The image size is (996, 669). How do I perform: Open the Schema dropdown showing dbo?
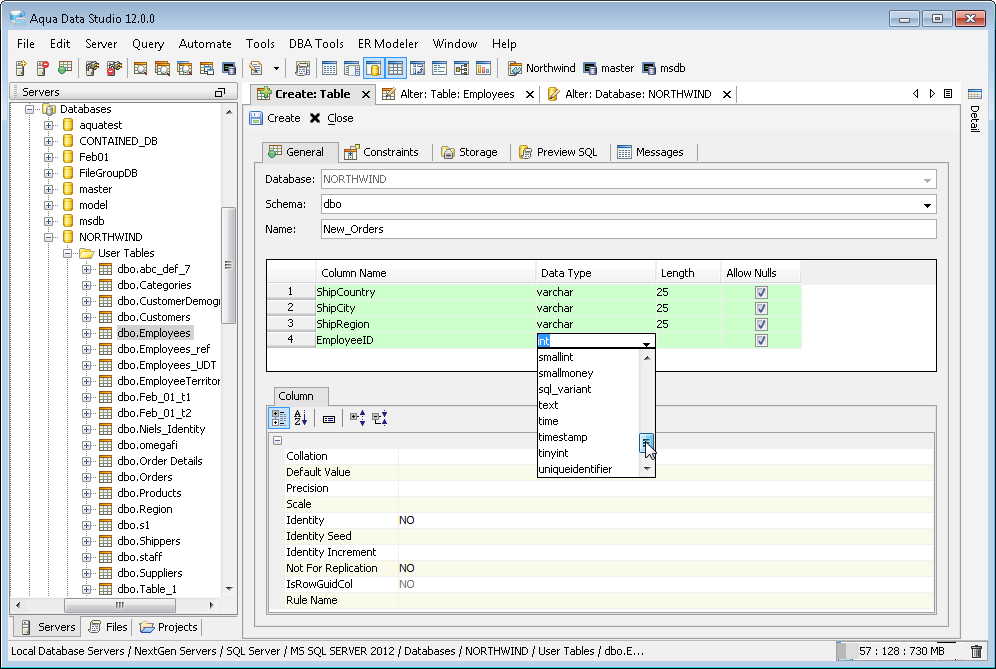[927, 205]
